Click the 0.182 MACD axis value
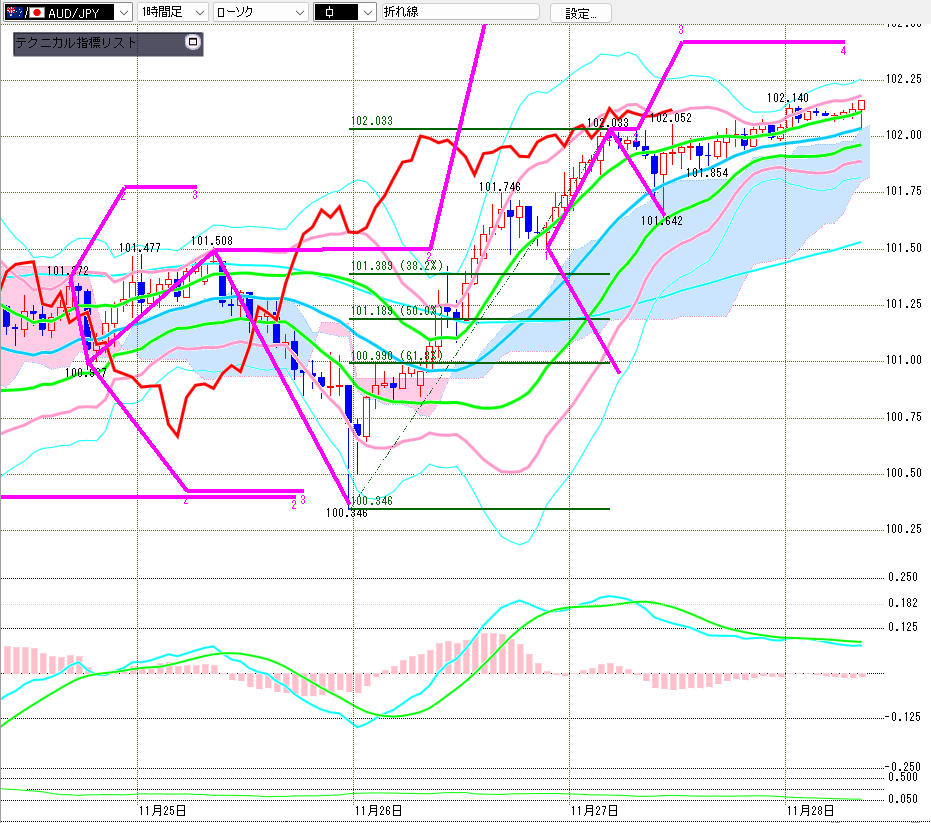This screenshot has width=931, height=823. coord(902,603)
